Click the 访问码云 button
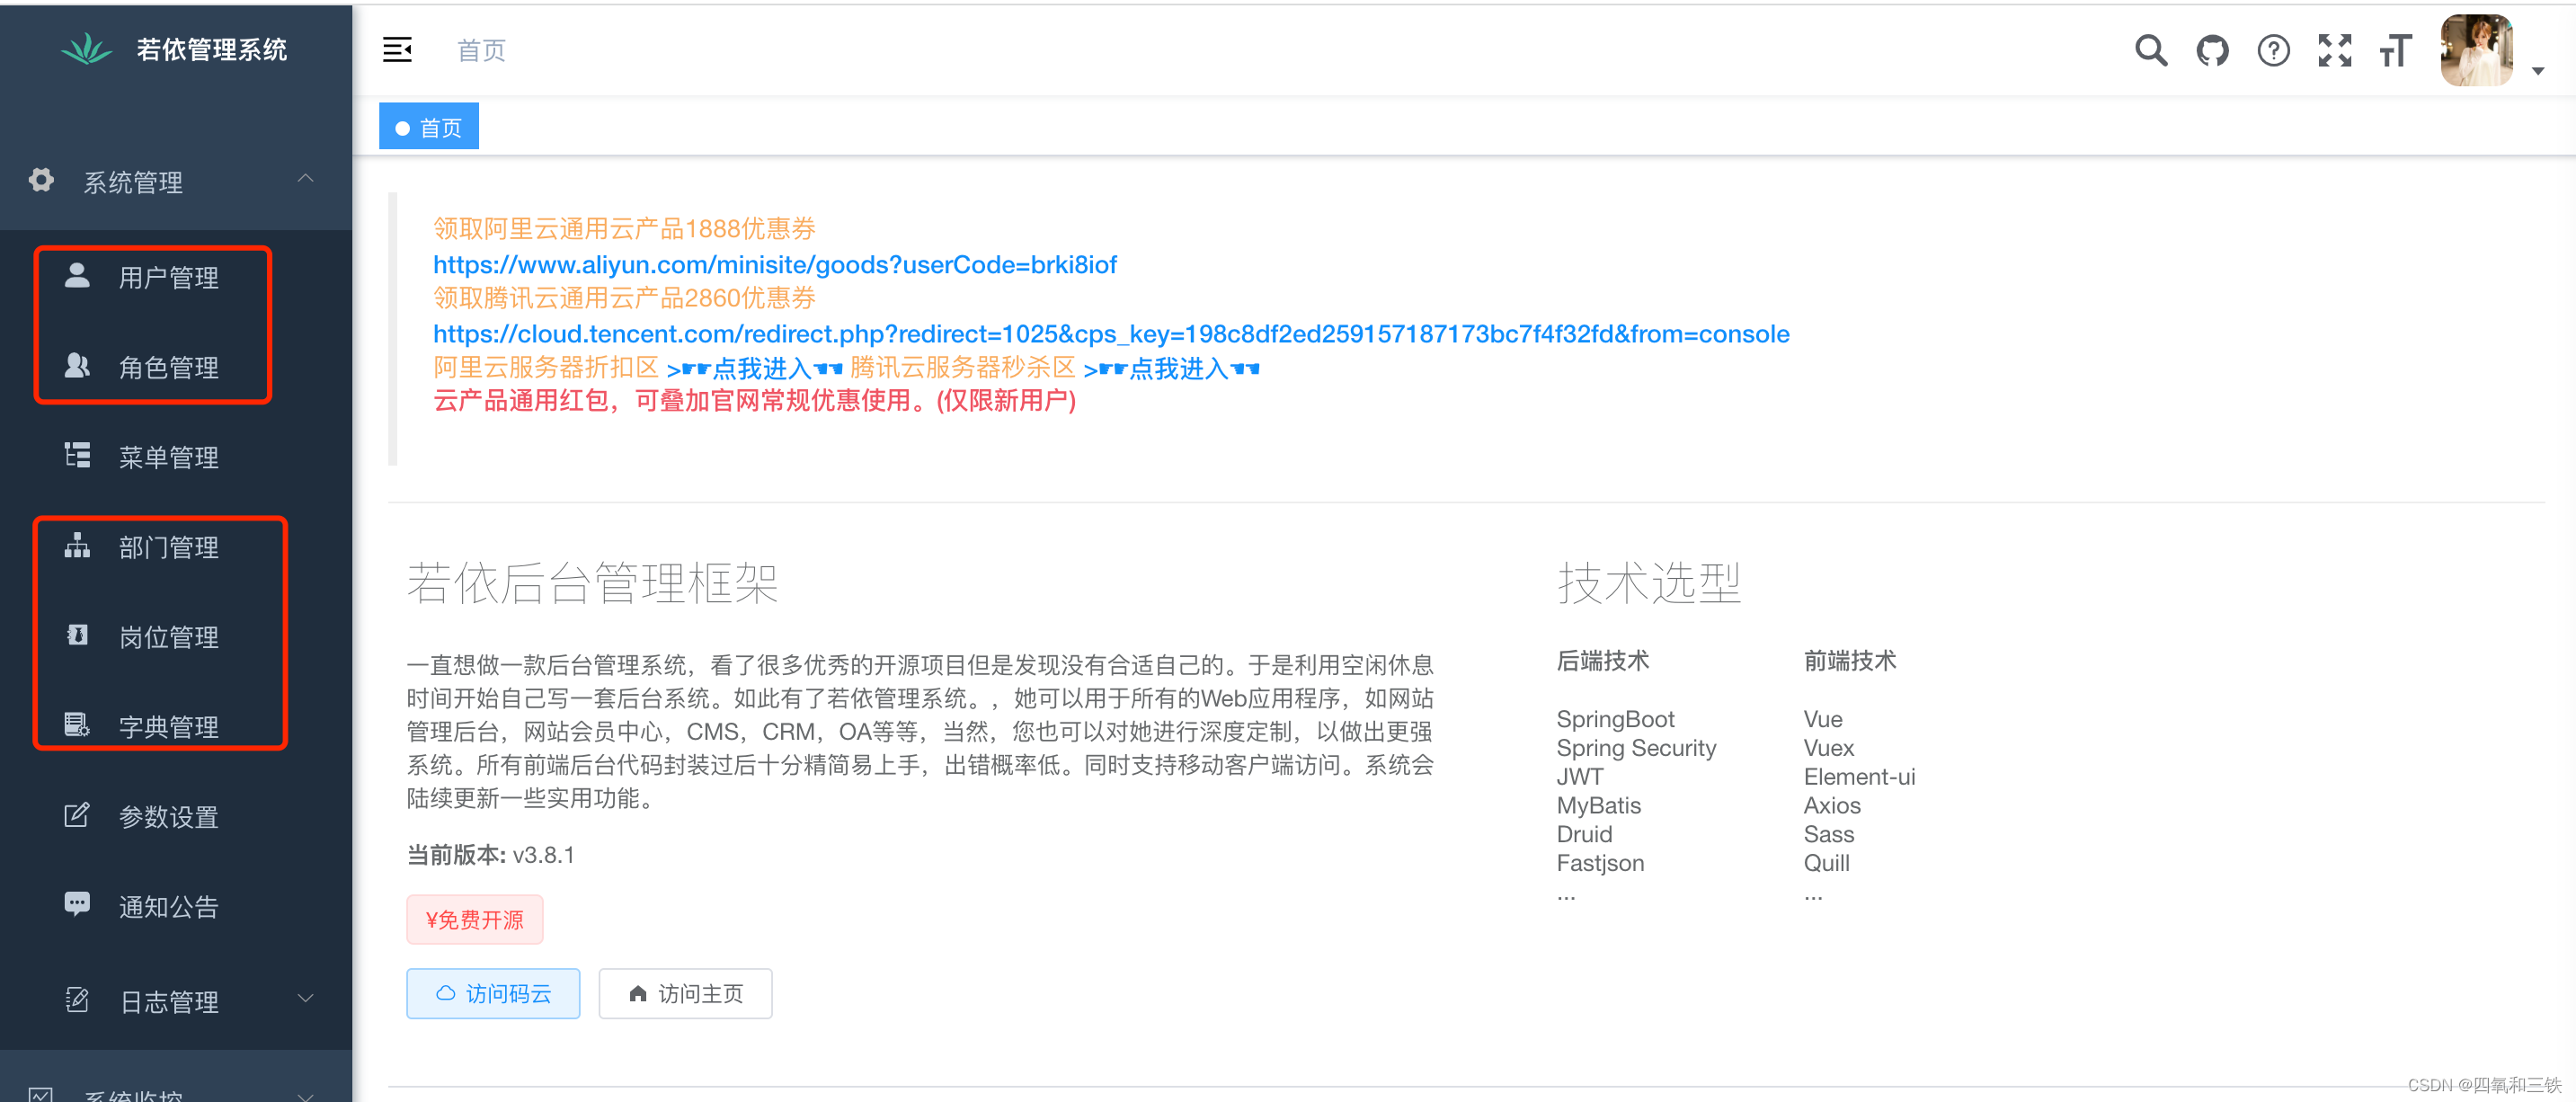Image resolution: width=2576 pixels, height=1102 pixels. (493, 993)
